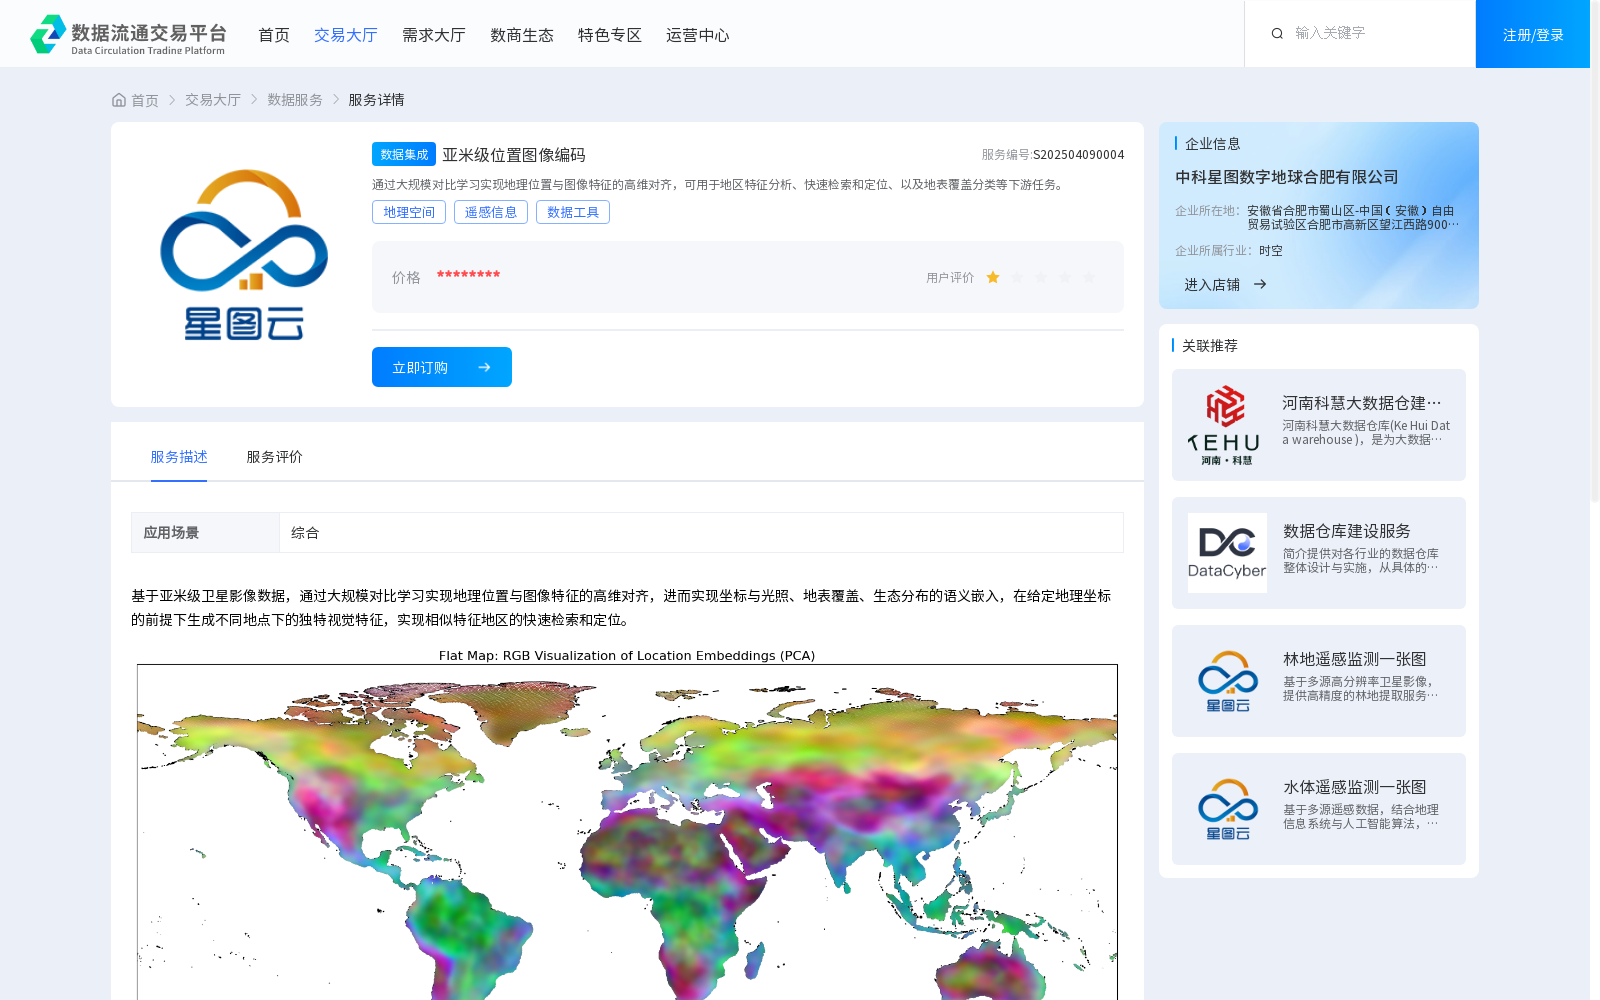The image size is (1600, 1000).
Task: Click the 服务详情 breadcrumb text
Action: (376, 100)
